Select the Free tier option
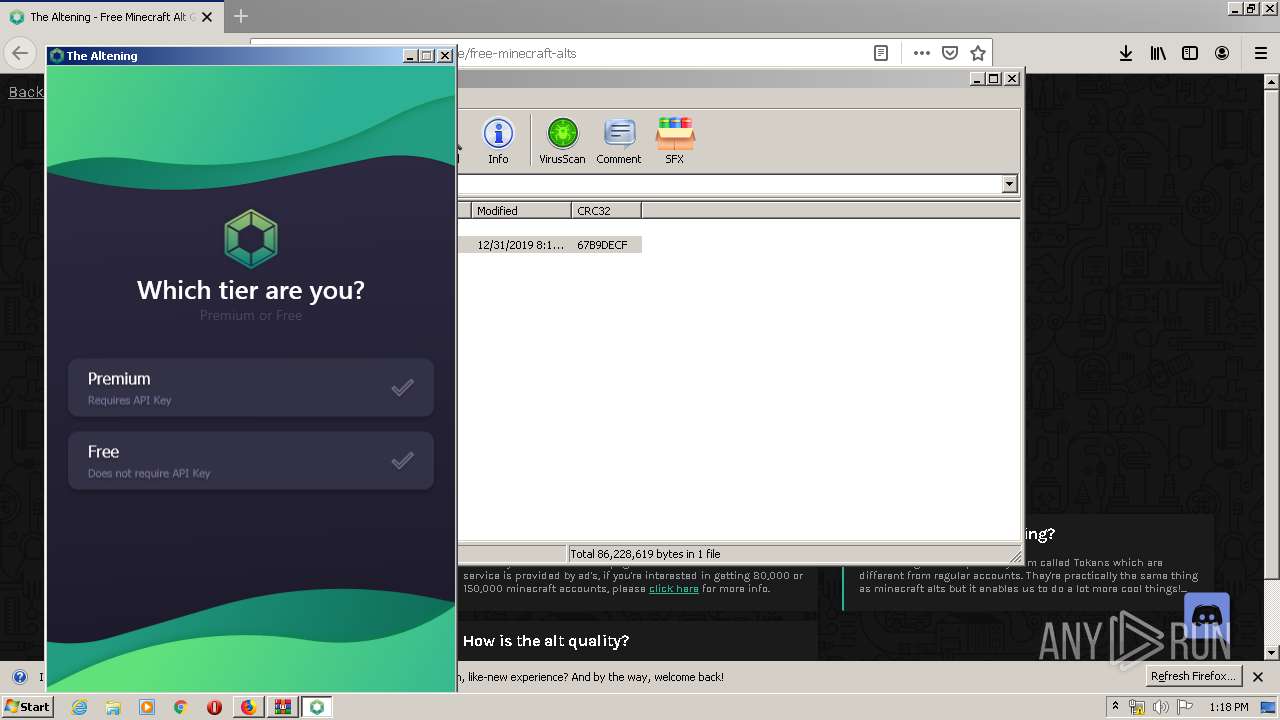Viewport: 1280px width, 720px height. click(x=251, y=460)
